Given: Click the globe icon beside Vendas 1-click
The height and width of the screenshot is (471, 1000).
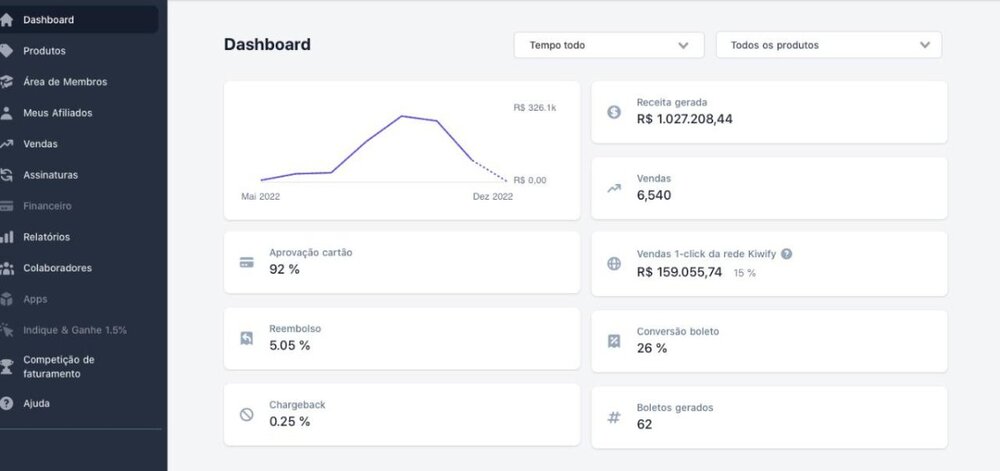Looking at the screenshot, I should coord(614,264).
